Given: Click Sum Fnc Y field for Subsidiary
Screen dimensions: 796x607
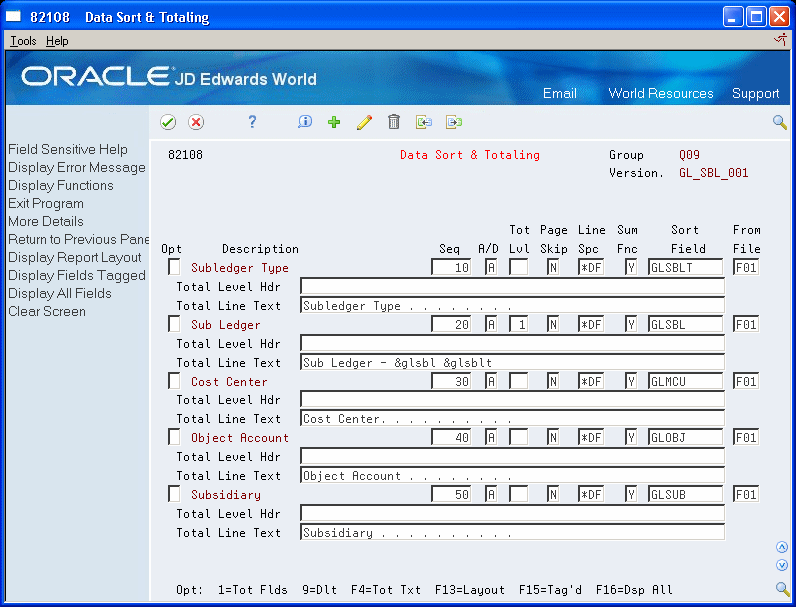Looking at the screenshot, I should [631, 494].
